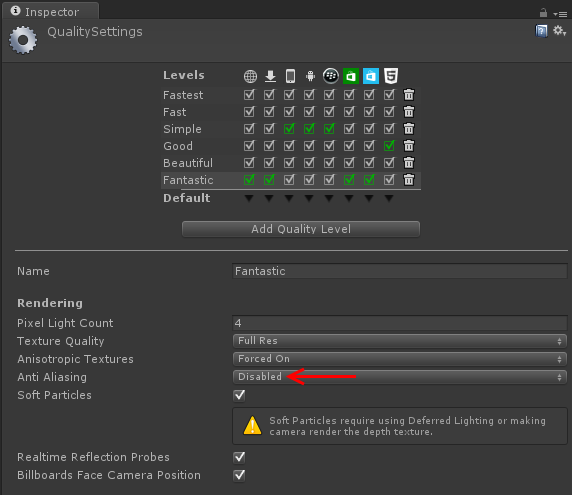Image resolution: width=572 pixels, height=495 pixels.
Task: Click the BlackBerry platform icon
Action: 331,76
